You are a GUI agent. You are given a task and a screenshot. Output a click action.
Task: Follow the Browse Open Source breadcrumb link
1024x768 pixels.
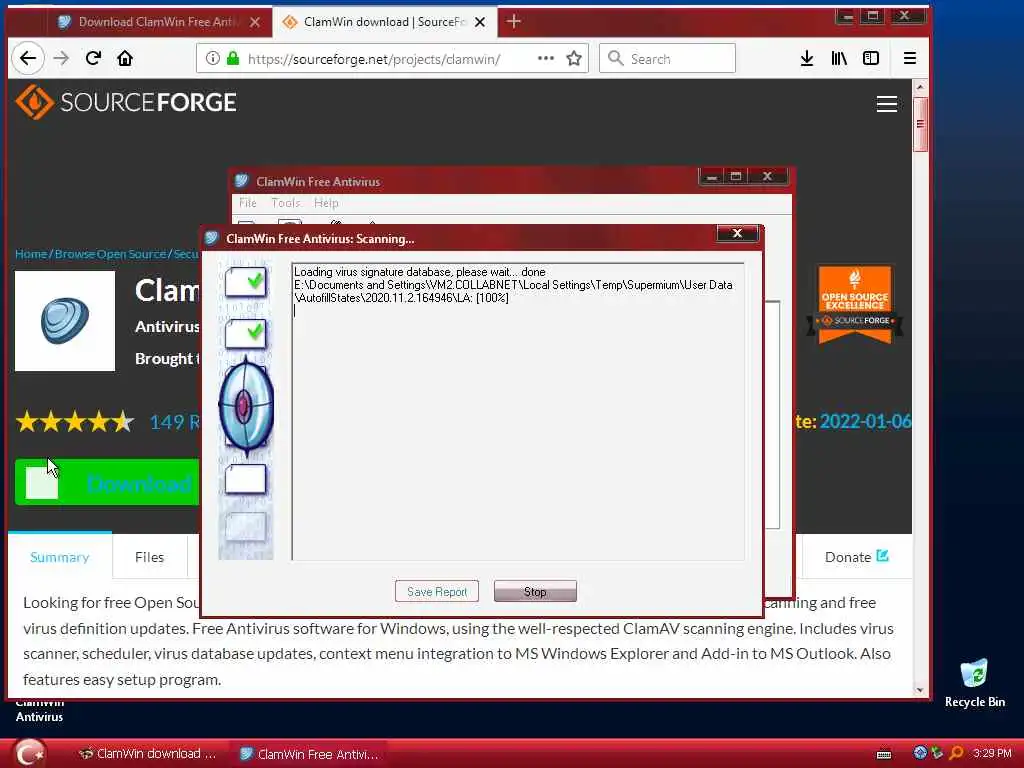pos(110,254)
